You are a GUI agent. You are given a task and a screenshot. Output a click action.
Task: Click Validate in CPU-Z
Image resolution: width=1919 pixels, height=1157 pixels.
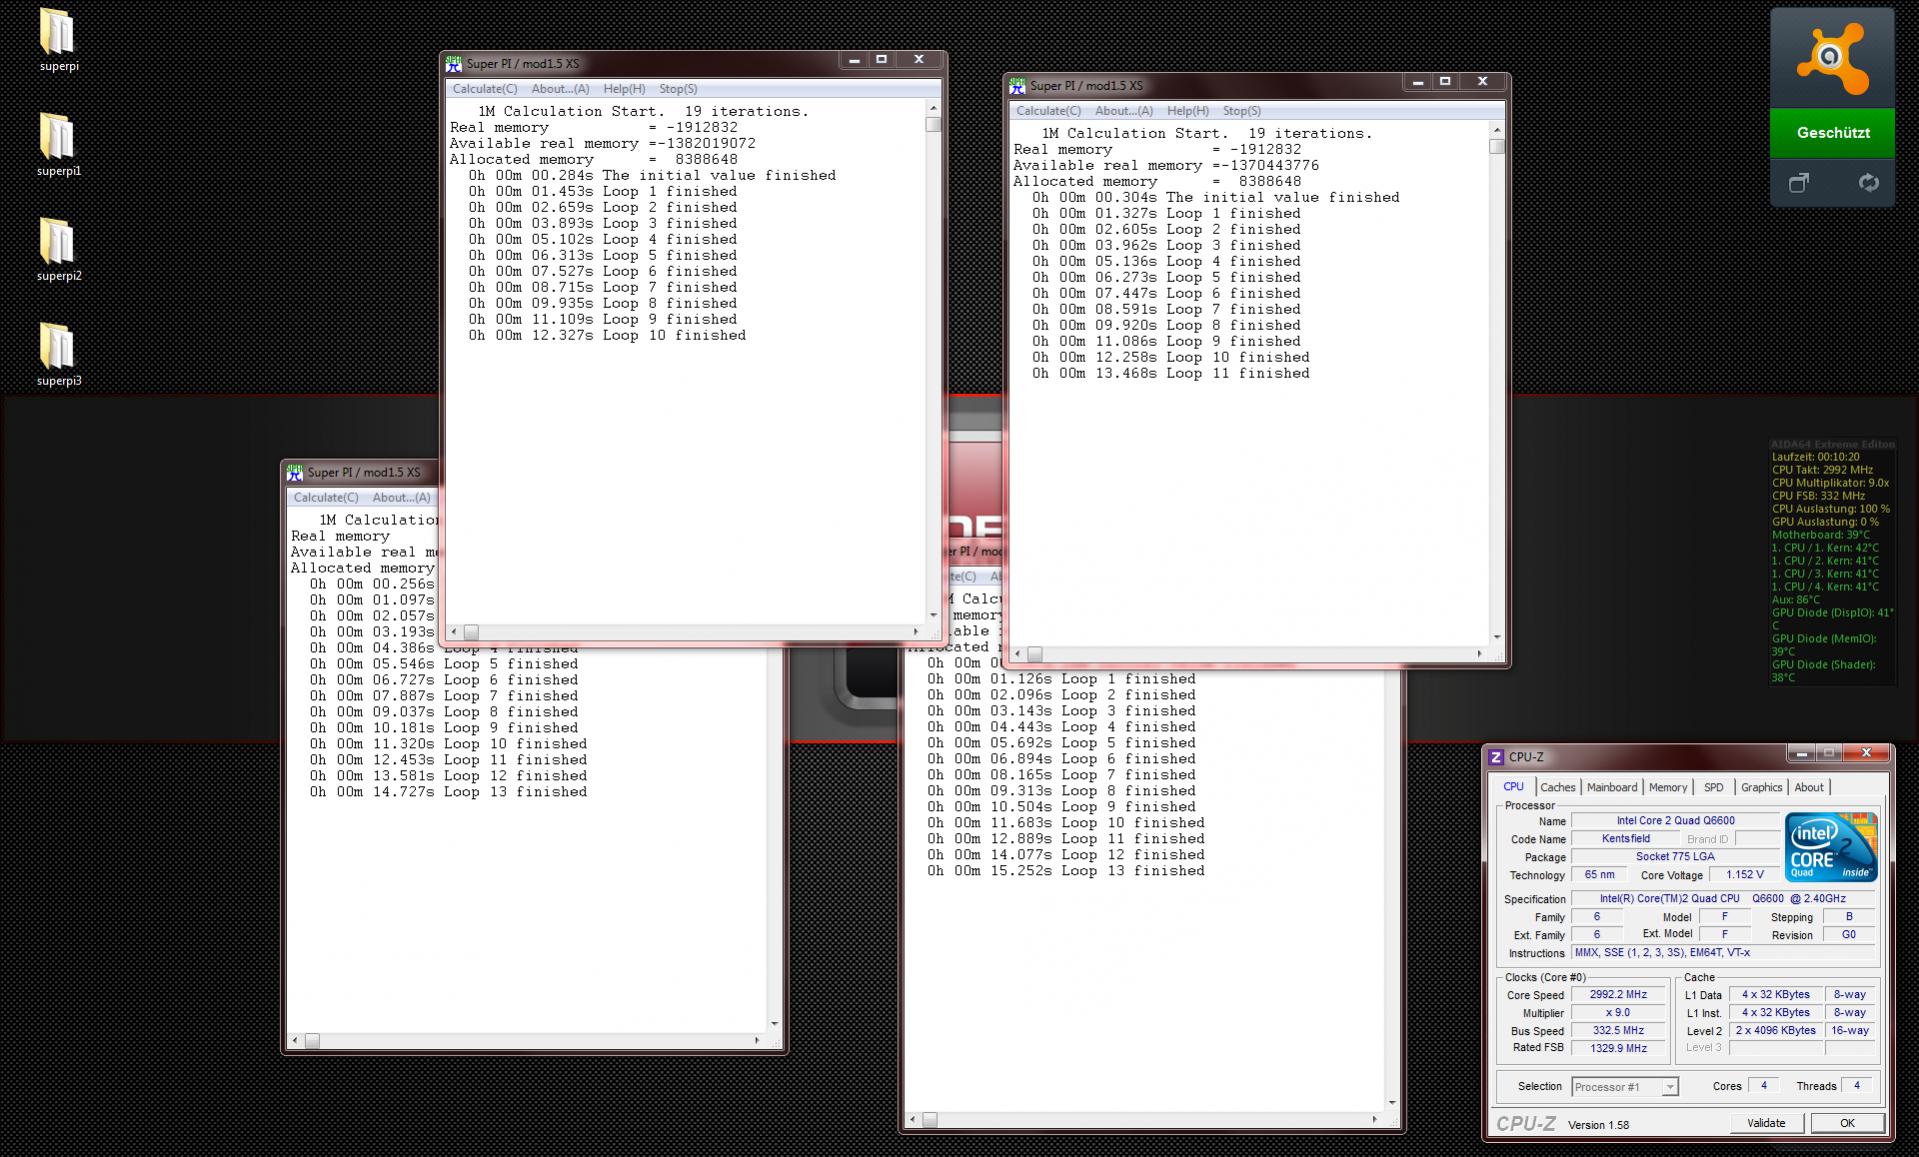tap(1766, 1123)
